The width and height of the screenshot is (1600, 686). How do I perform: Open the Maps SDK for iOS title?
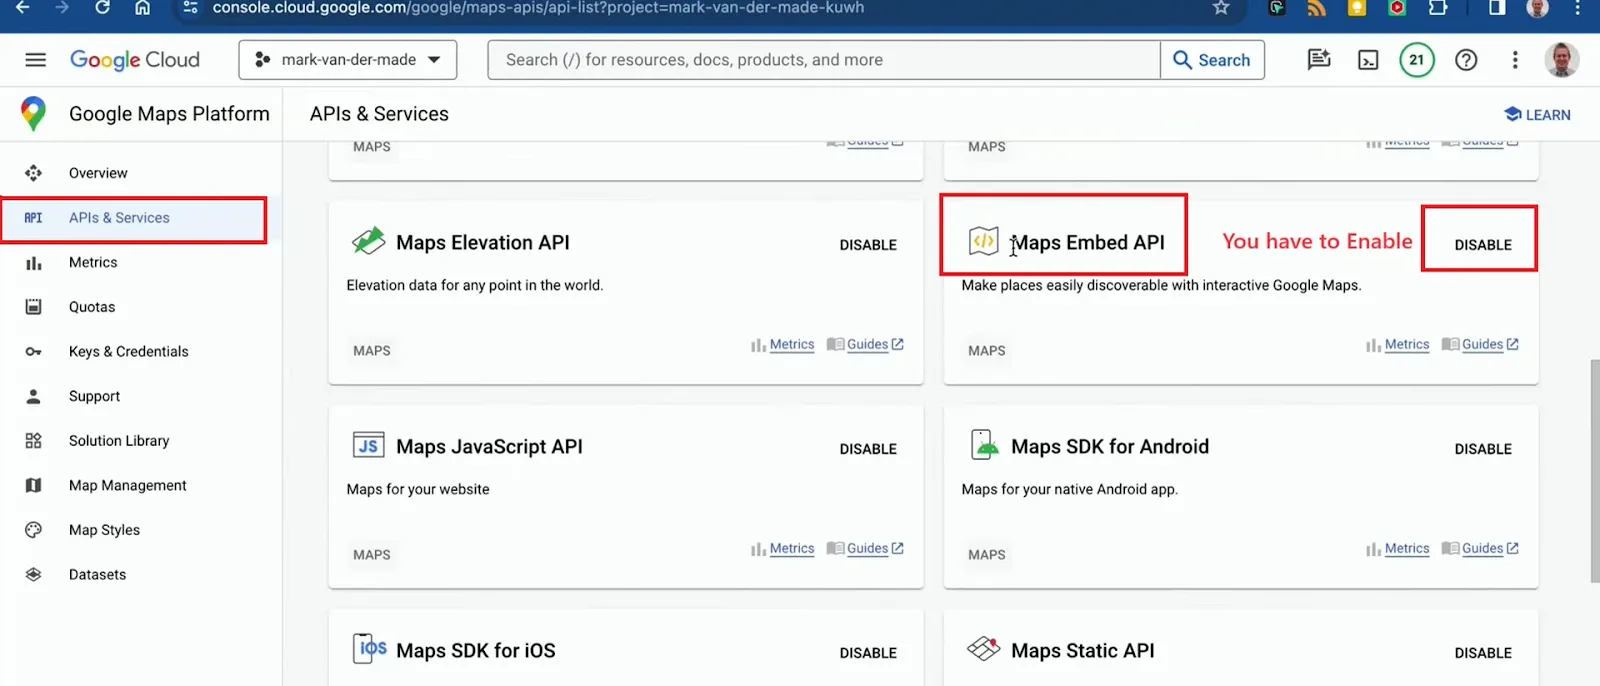(x=476, y=651)
